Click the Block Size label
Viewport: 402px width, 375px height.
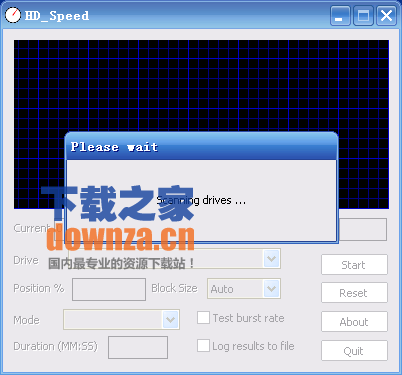point(174,288)
